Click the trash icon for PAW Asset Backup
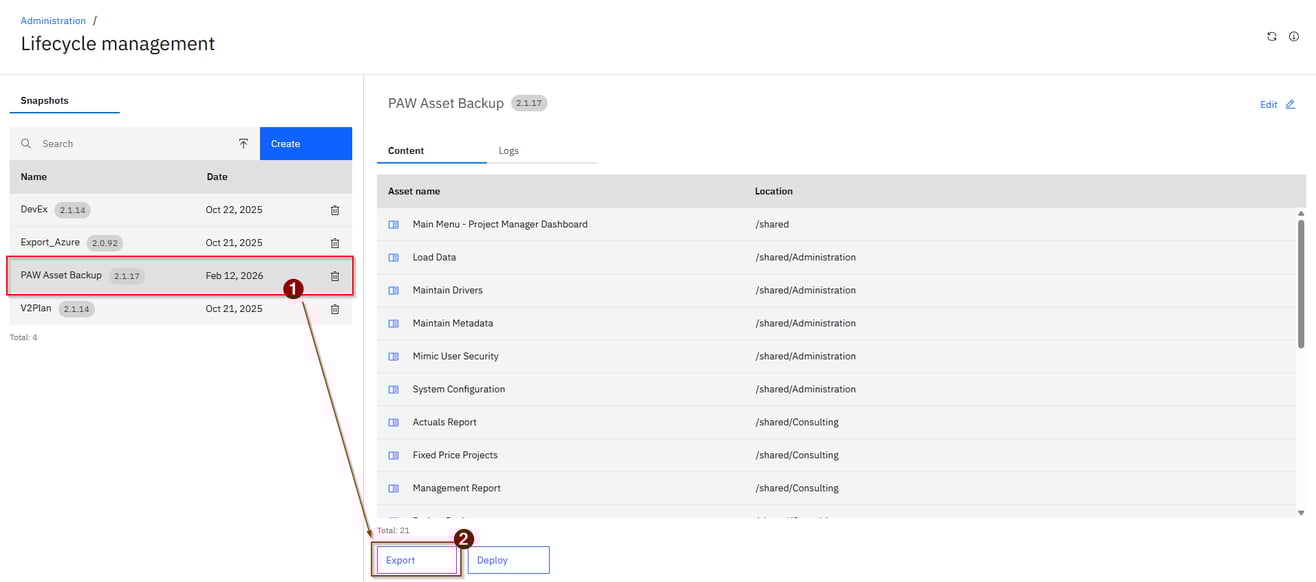1316x582 pixels. tap(335, 276)
